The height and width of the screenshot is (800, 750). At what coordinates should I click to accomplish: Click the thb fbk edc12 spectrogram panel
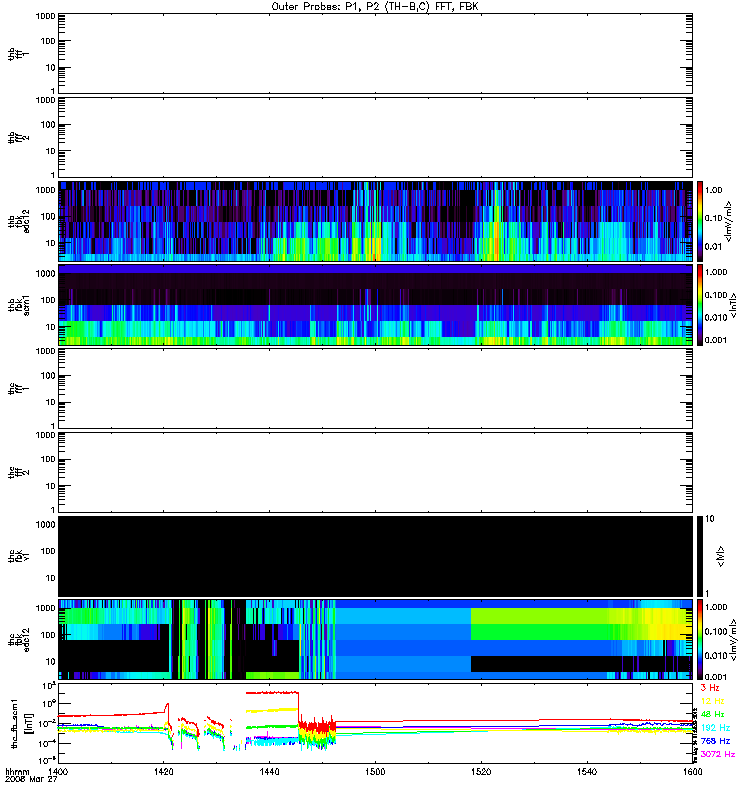point(375,221)
